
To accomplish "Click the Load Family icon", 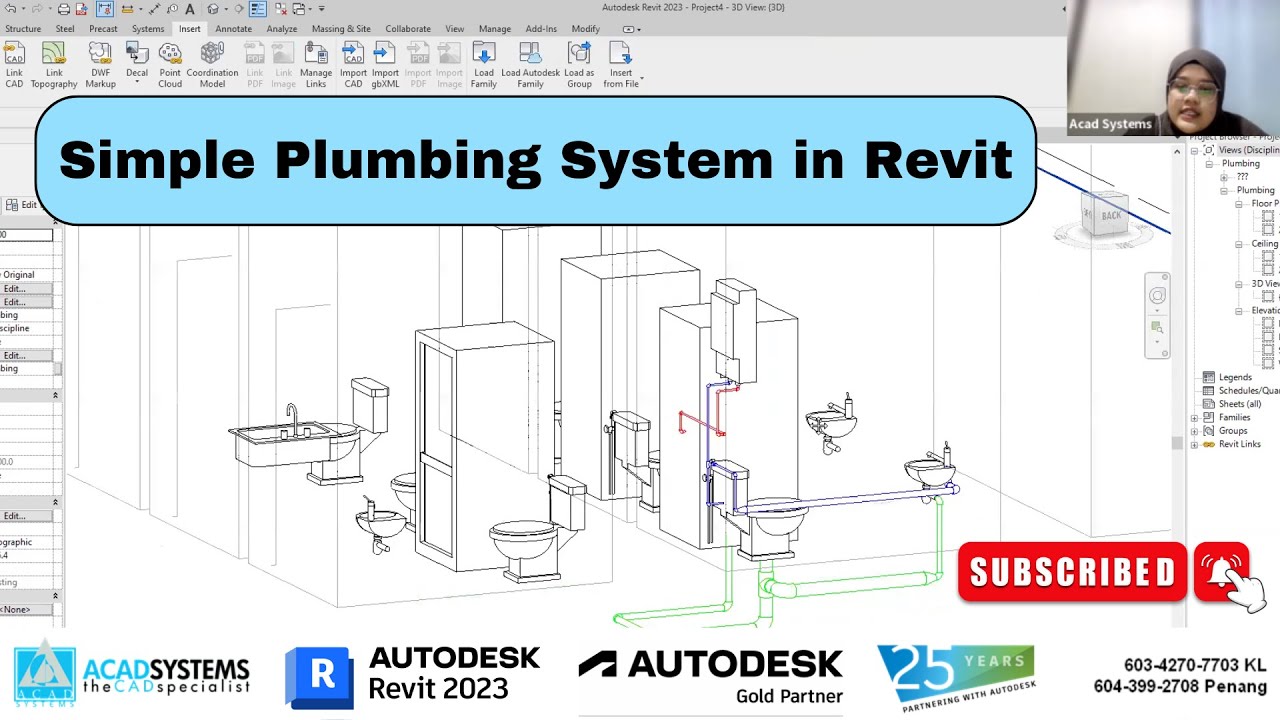I will coord(484,54).
